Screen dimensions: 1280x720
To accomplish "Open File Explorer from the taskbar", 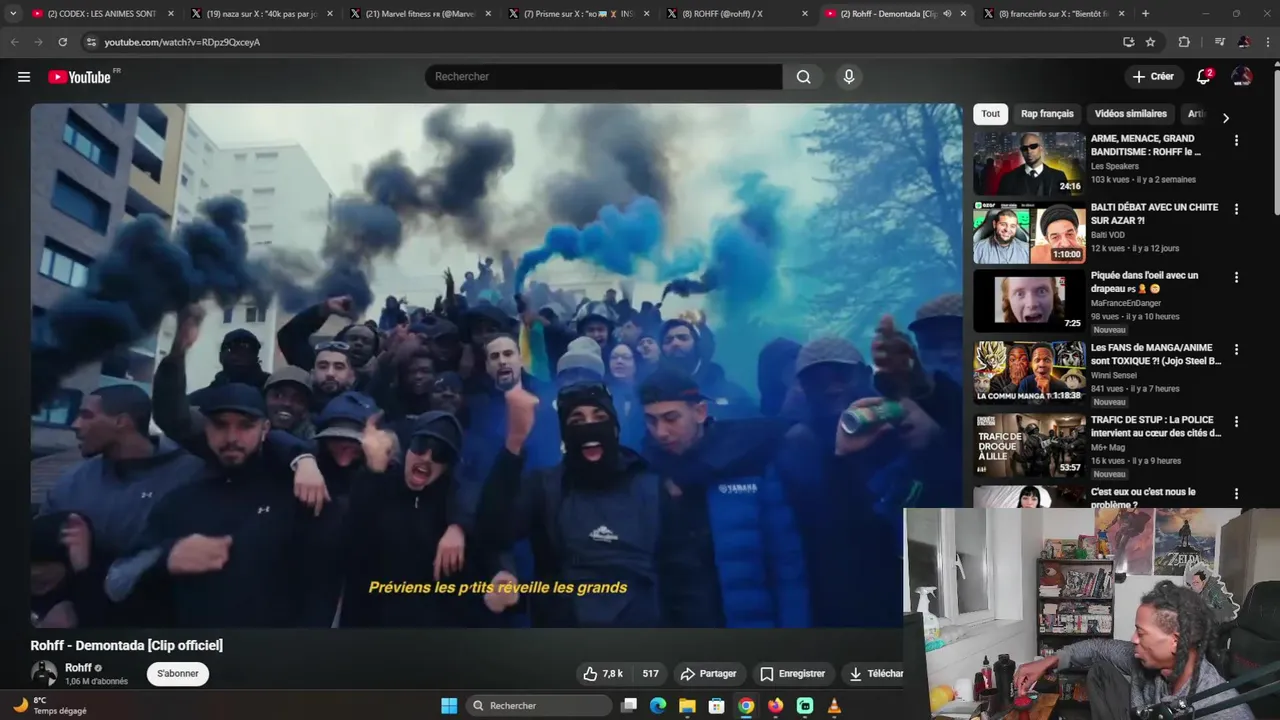I will coord(687,705).
